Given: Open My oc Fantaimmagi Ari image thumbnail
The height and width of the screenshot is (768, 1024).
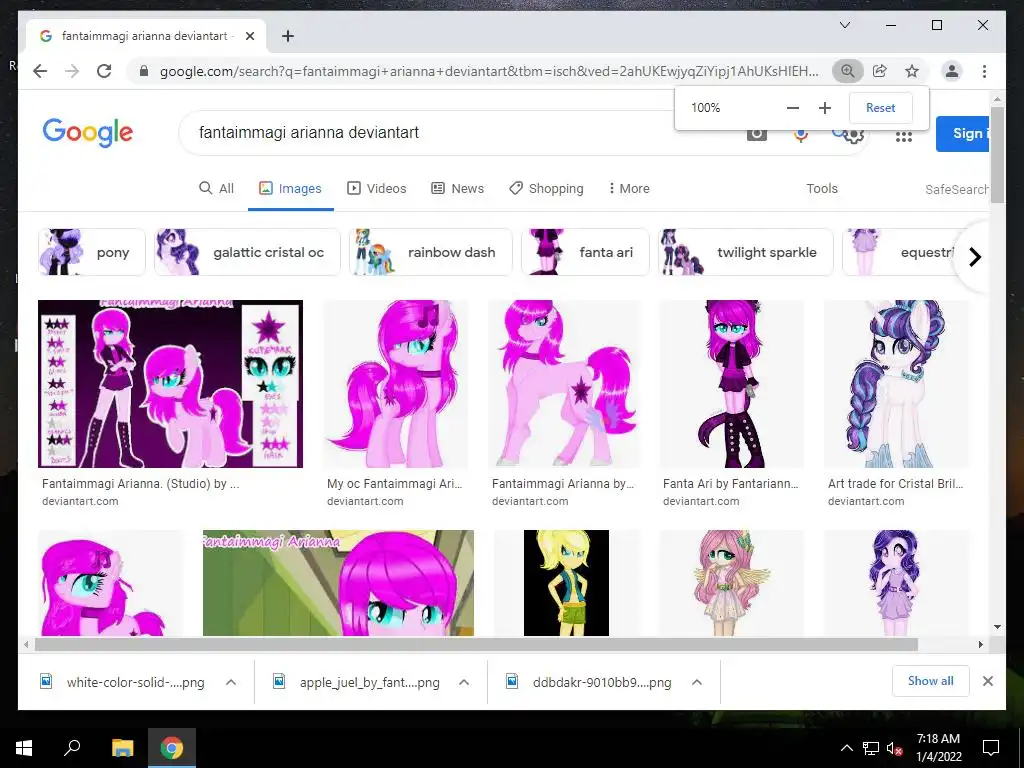Looking at the screenshot, I should pyautogui.click(x=396, y=384).
